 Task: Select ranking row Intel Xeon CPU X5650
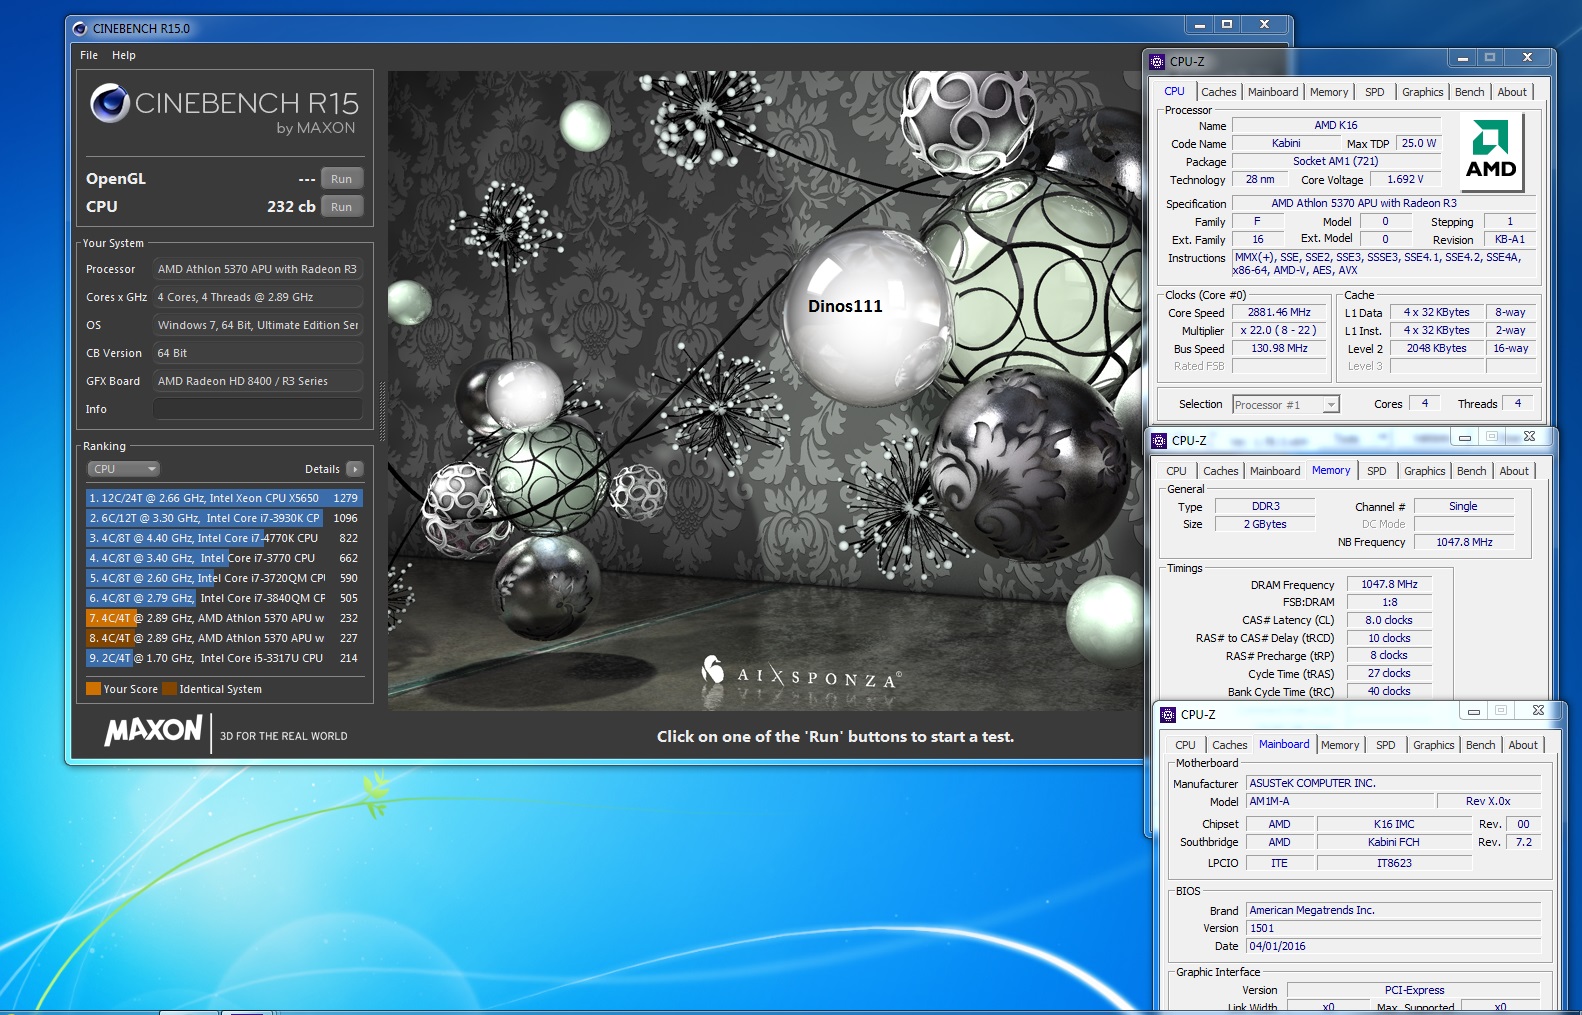[x=224, y=498]
